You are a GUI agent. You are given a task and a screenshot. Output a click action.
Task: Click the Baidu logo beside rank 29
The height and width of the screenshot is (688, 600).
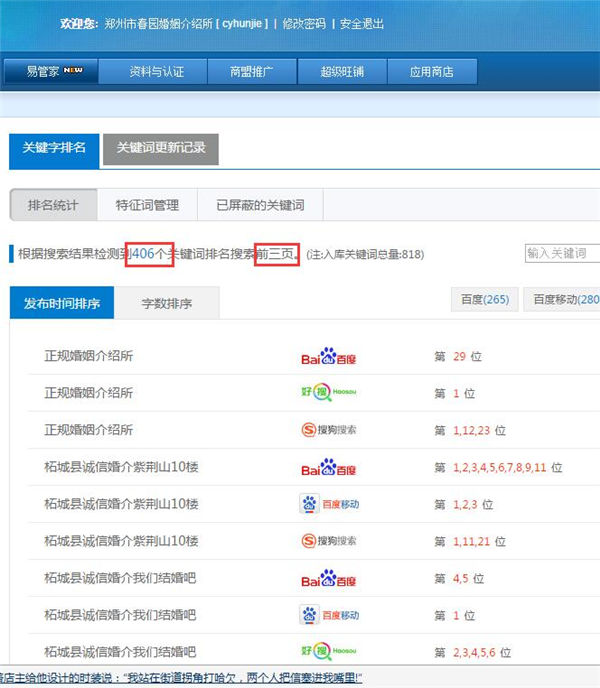pos(328,357)
